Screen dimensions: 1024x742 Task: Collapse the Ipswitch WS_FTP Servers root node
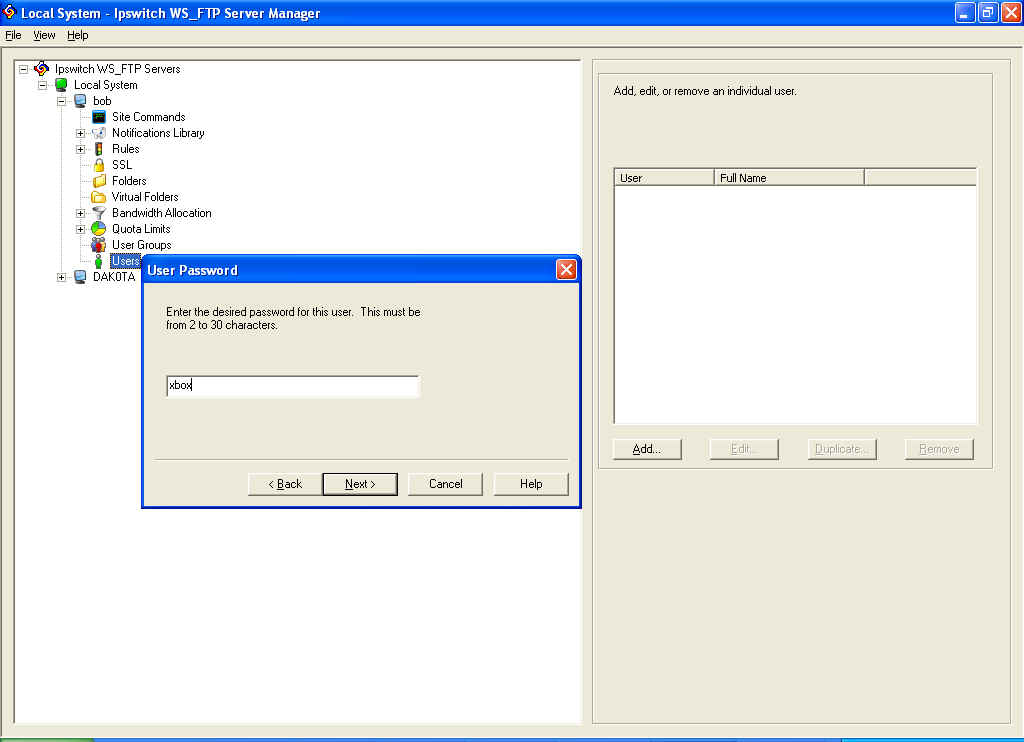click(24, 69)
